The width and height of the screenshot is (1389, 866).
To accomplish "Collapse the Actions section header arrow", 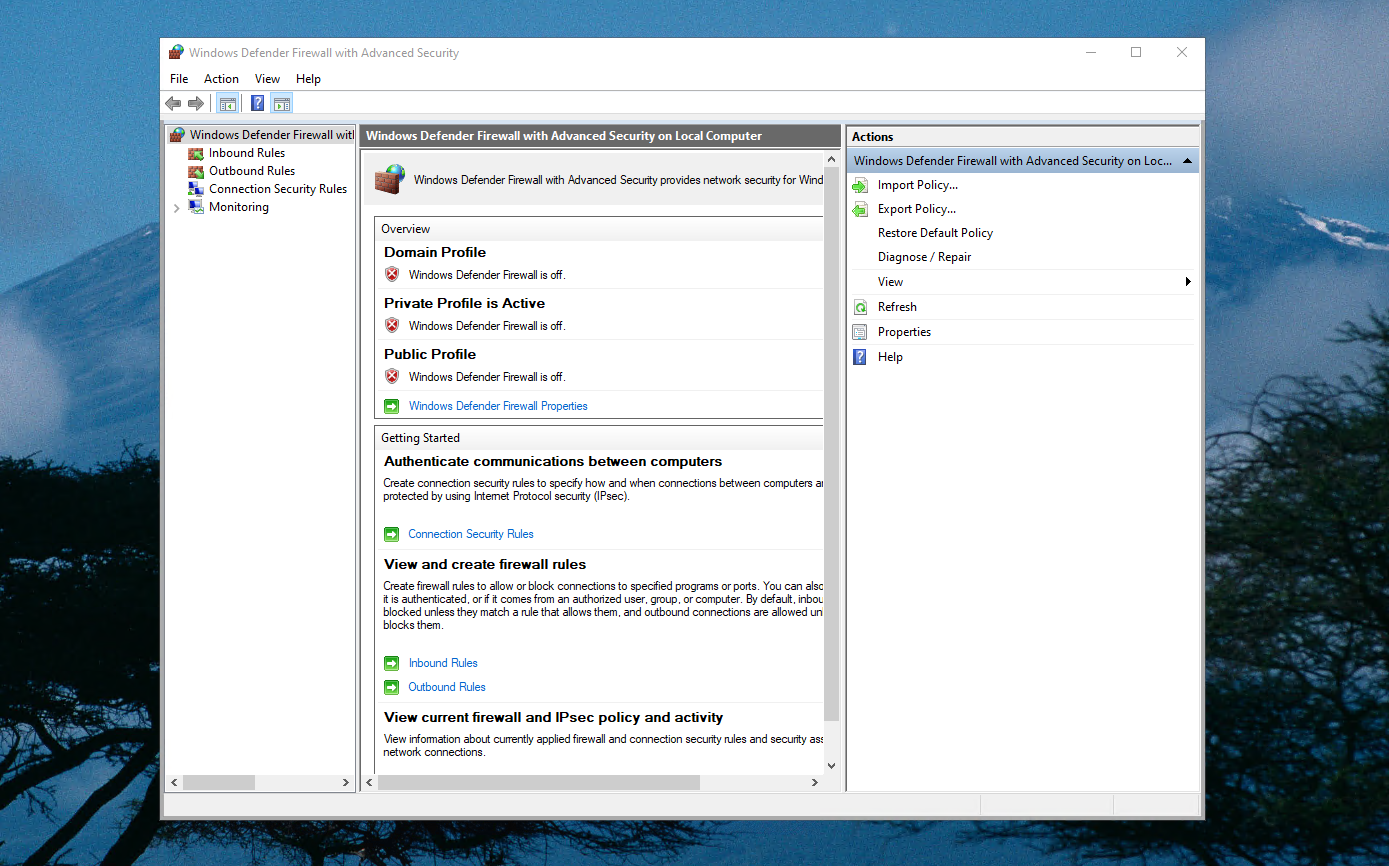I will 1187,161.
